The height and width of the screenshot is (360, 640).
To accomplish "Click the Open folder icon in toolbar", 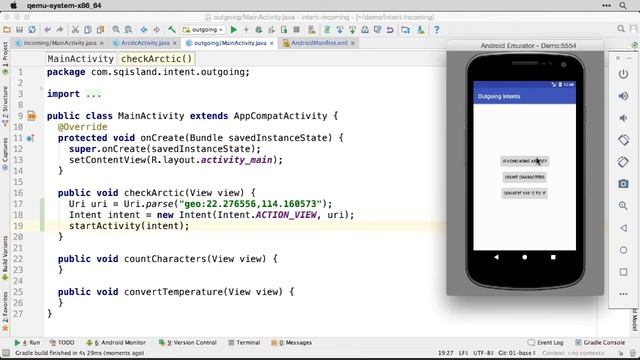I will (x=7, y=30).
